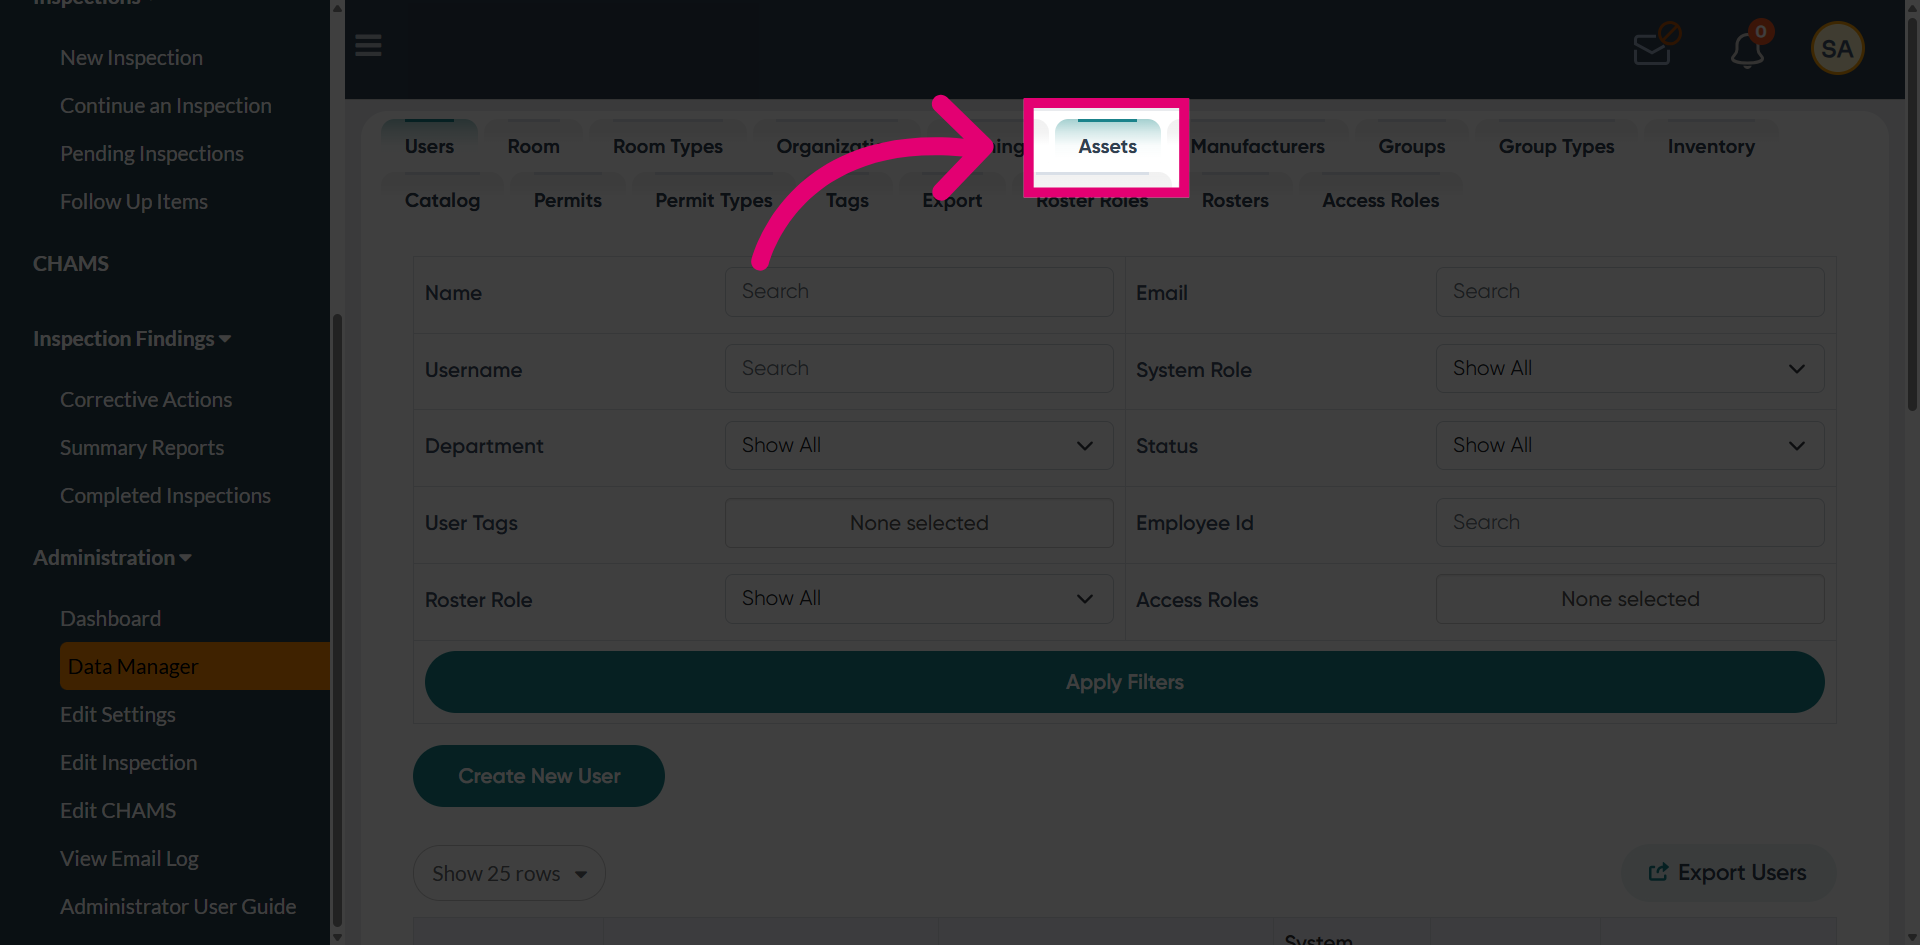Open Edit Inspection link
Screen dimensions: 1920x945
pyautogui.click(x=129, y=763)
